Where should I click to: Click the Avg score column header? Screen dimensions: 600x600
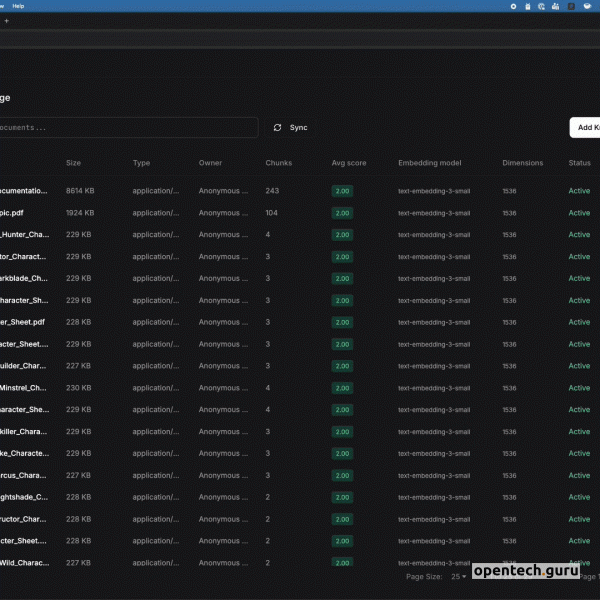pyautogui.click(x=349, y=163)
